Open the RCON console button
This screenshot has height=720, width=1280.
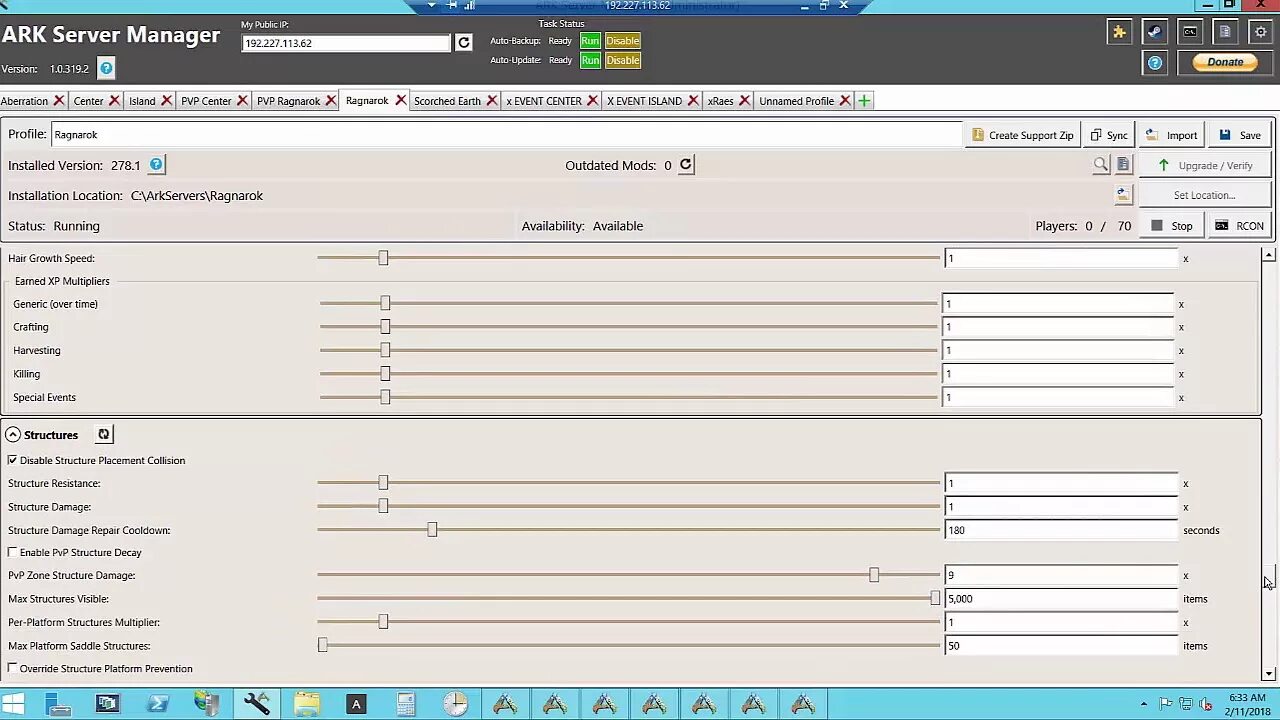tap(1239, 226)
